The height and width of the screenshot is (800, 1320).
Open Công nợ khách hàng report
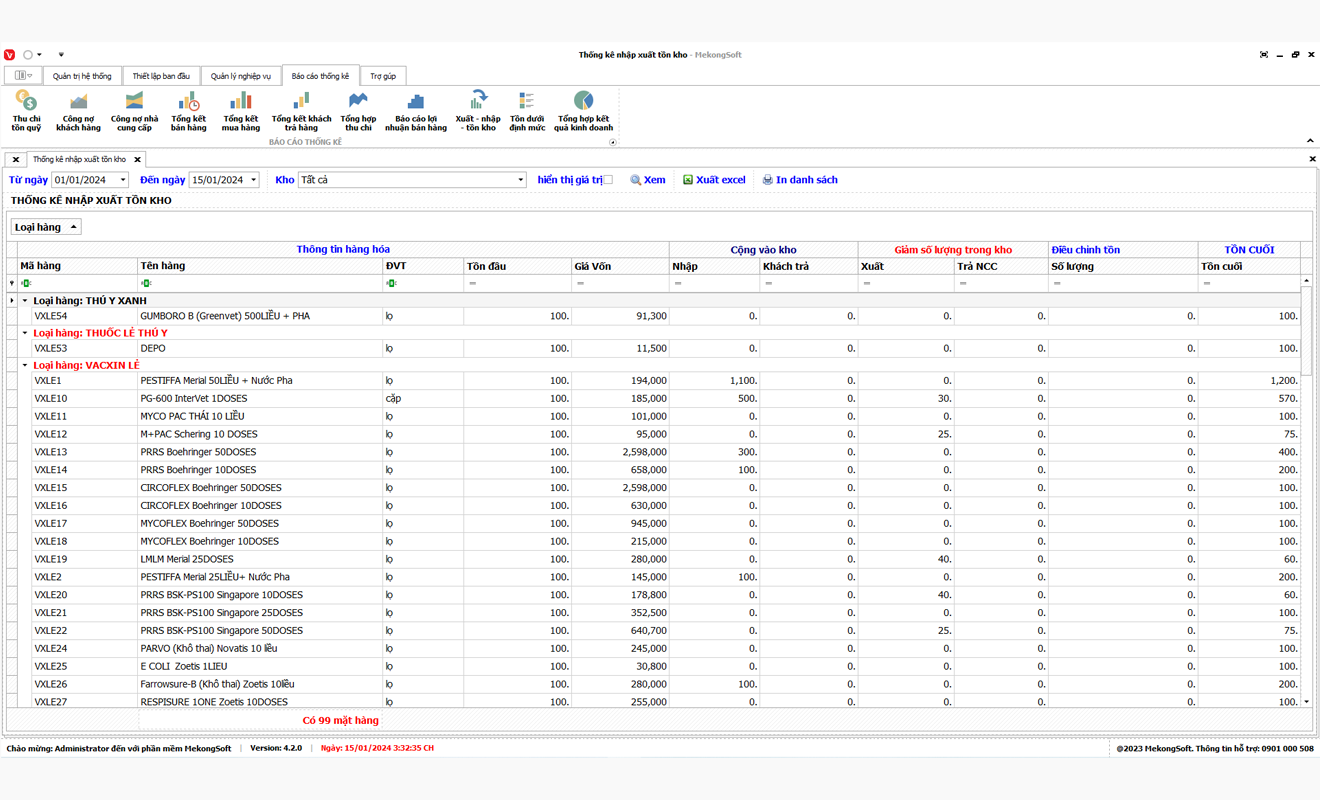pyautogui.click(x=78, y=111)
